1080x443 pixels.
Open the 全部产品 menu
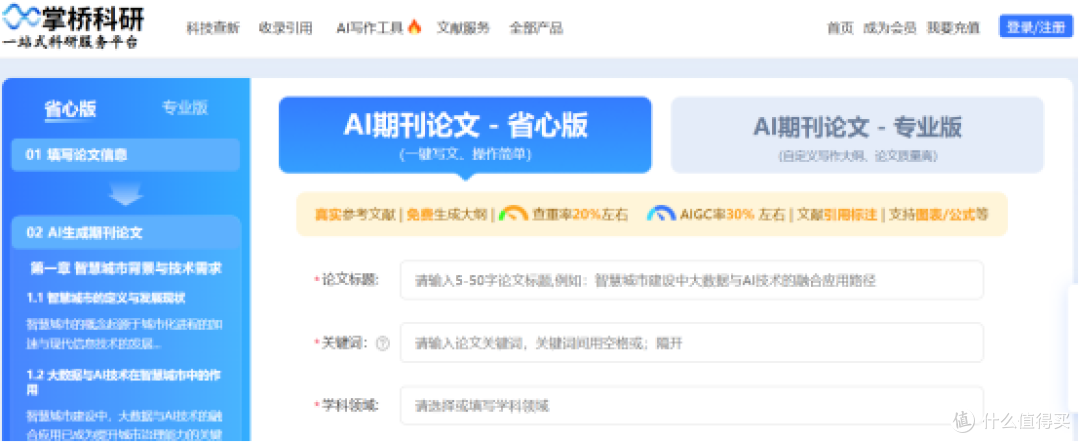point(536,28)
